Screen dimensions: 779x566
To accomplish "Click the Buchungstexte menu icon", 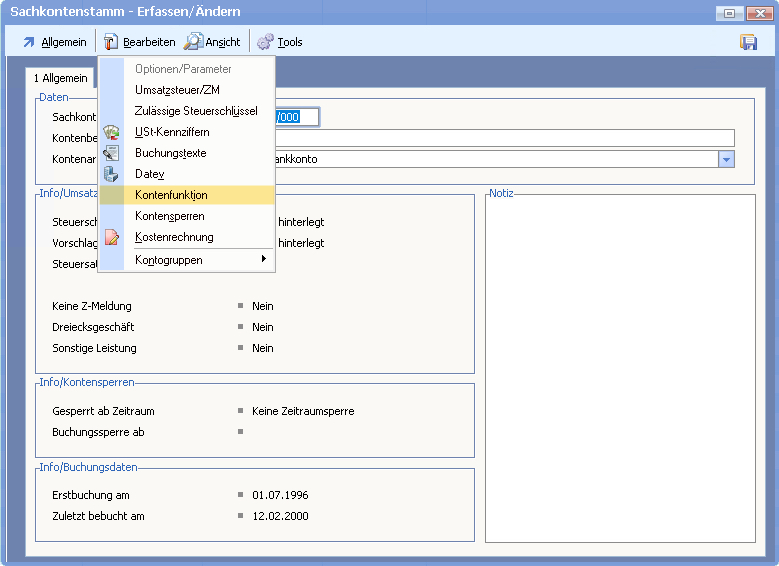I will point(112,153).
